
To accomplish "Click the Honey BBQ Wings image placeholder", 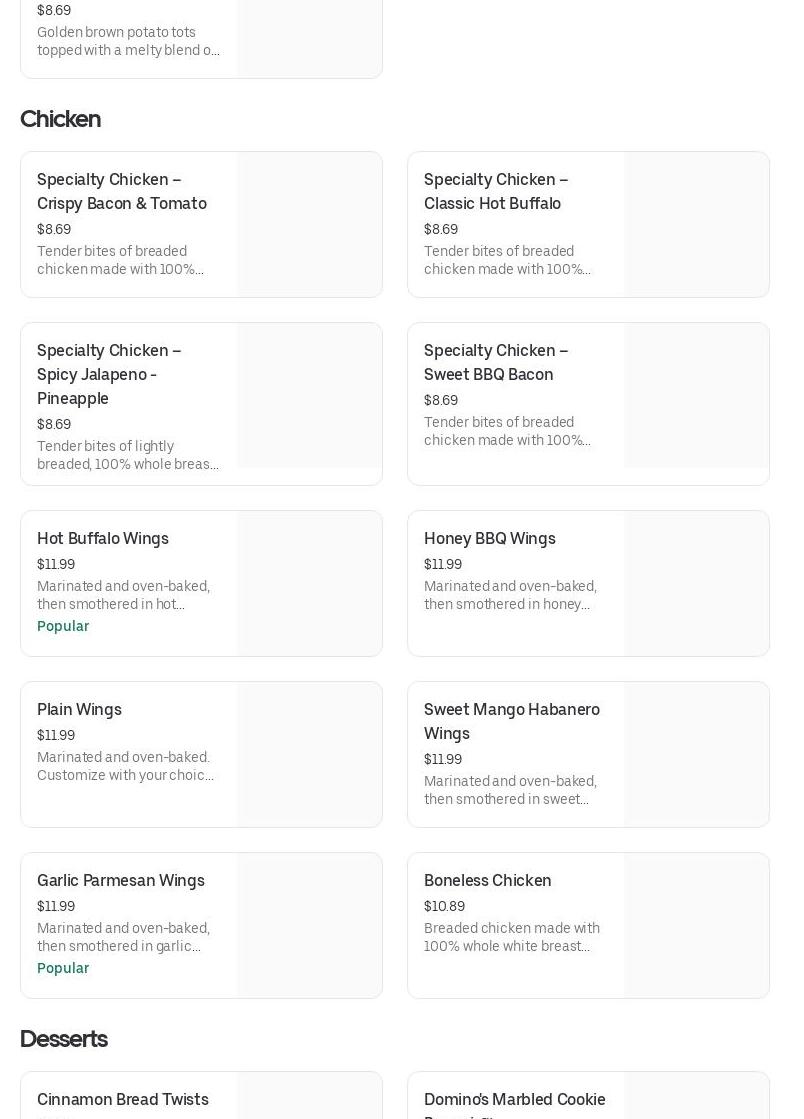I will (696, 584).
